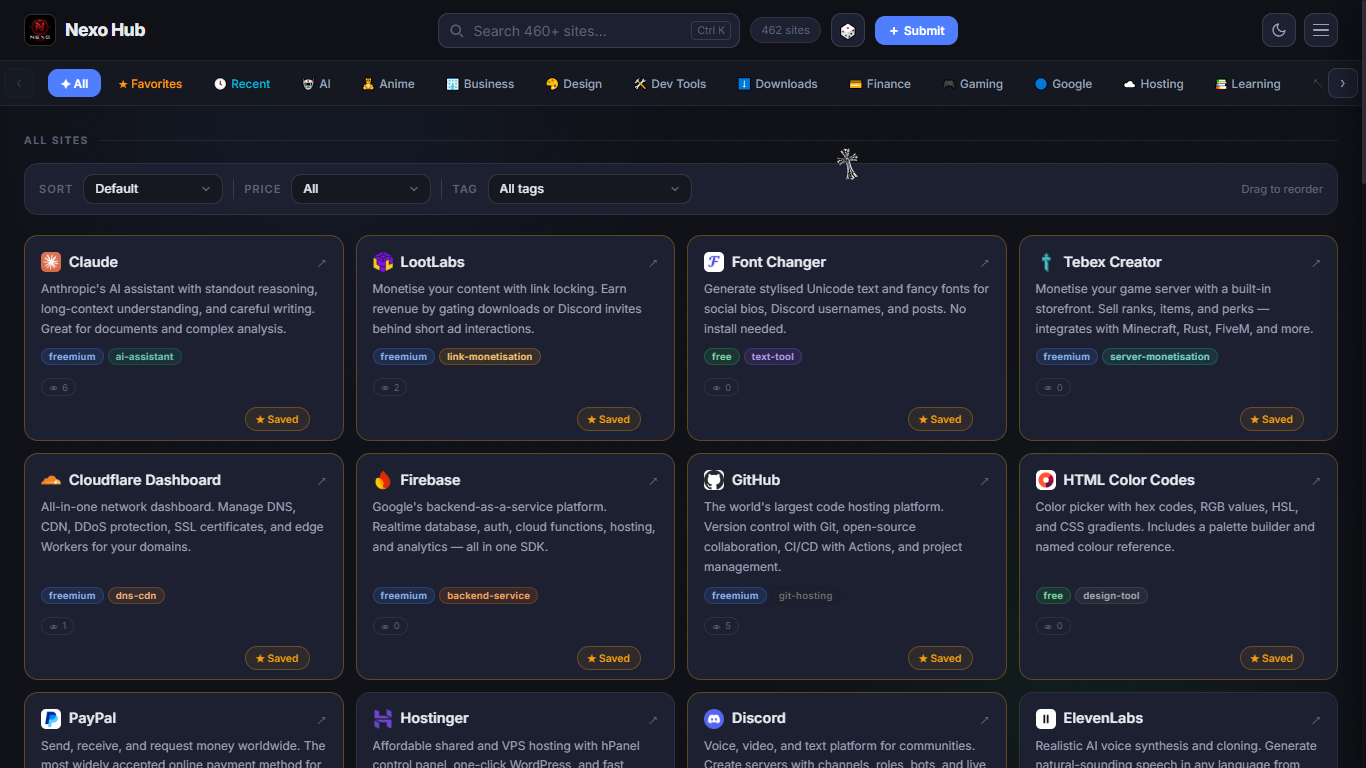Click the Font Changer logo icon
Image resolution: width=1366 pixels, height=768 pixels.
click(x=714, y=262)
